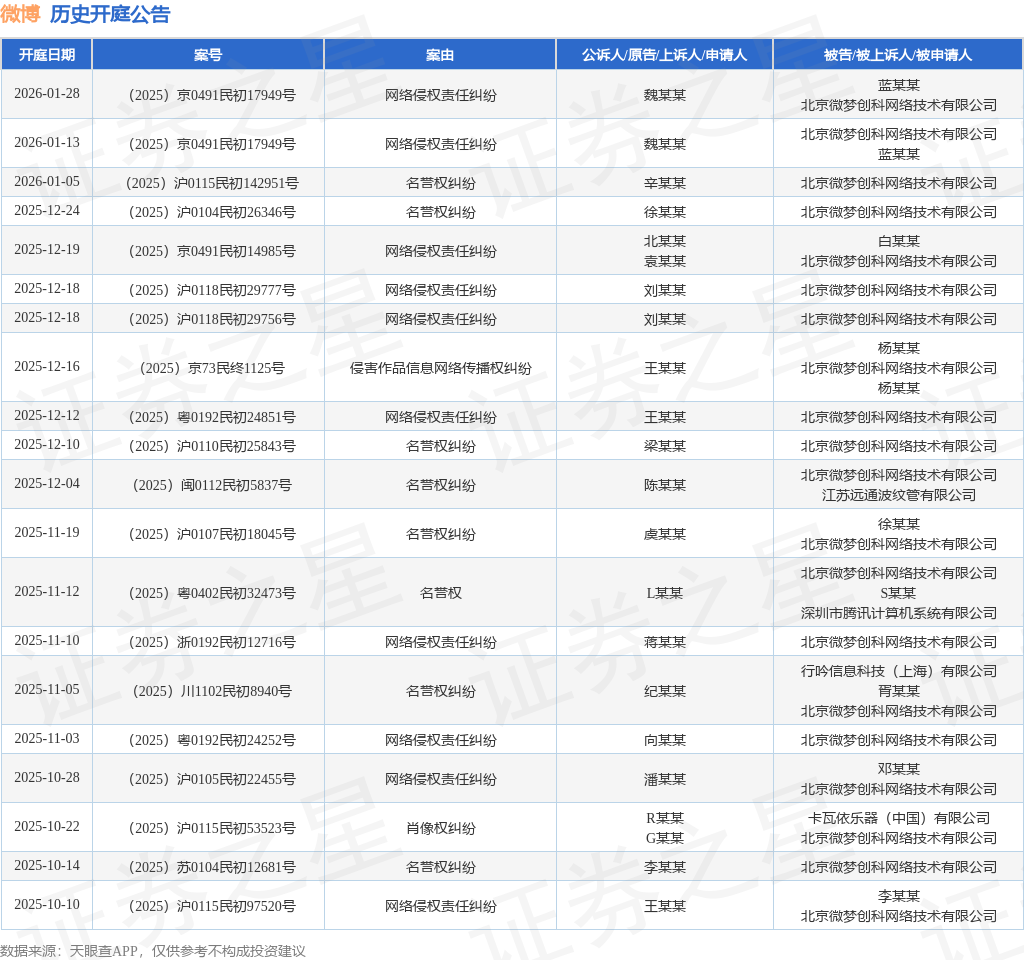Select case number (2025)苏0104民初12681号
The image size is (1024, 960).
pyautogui.click(x=212, y=867)
